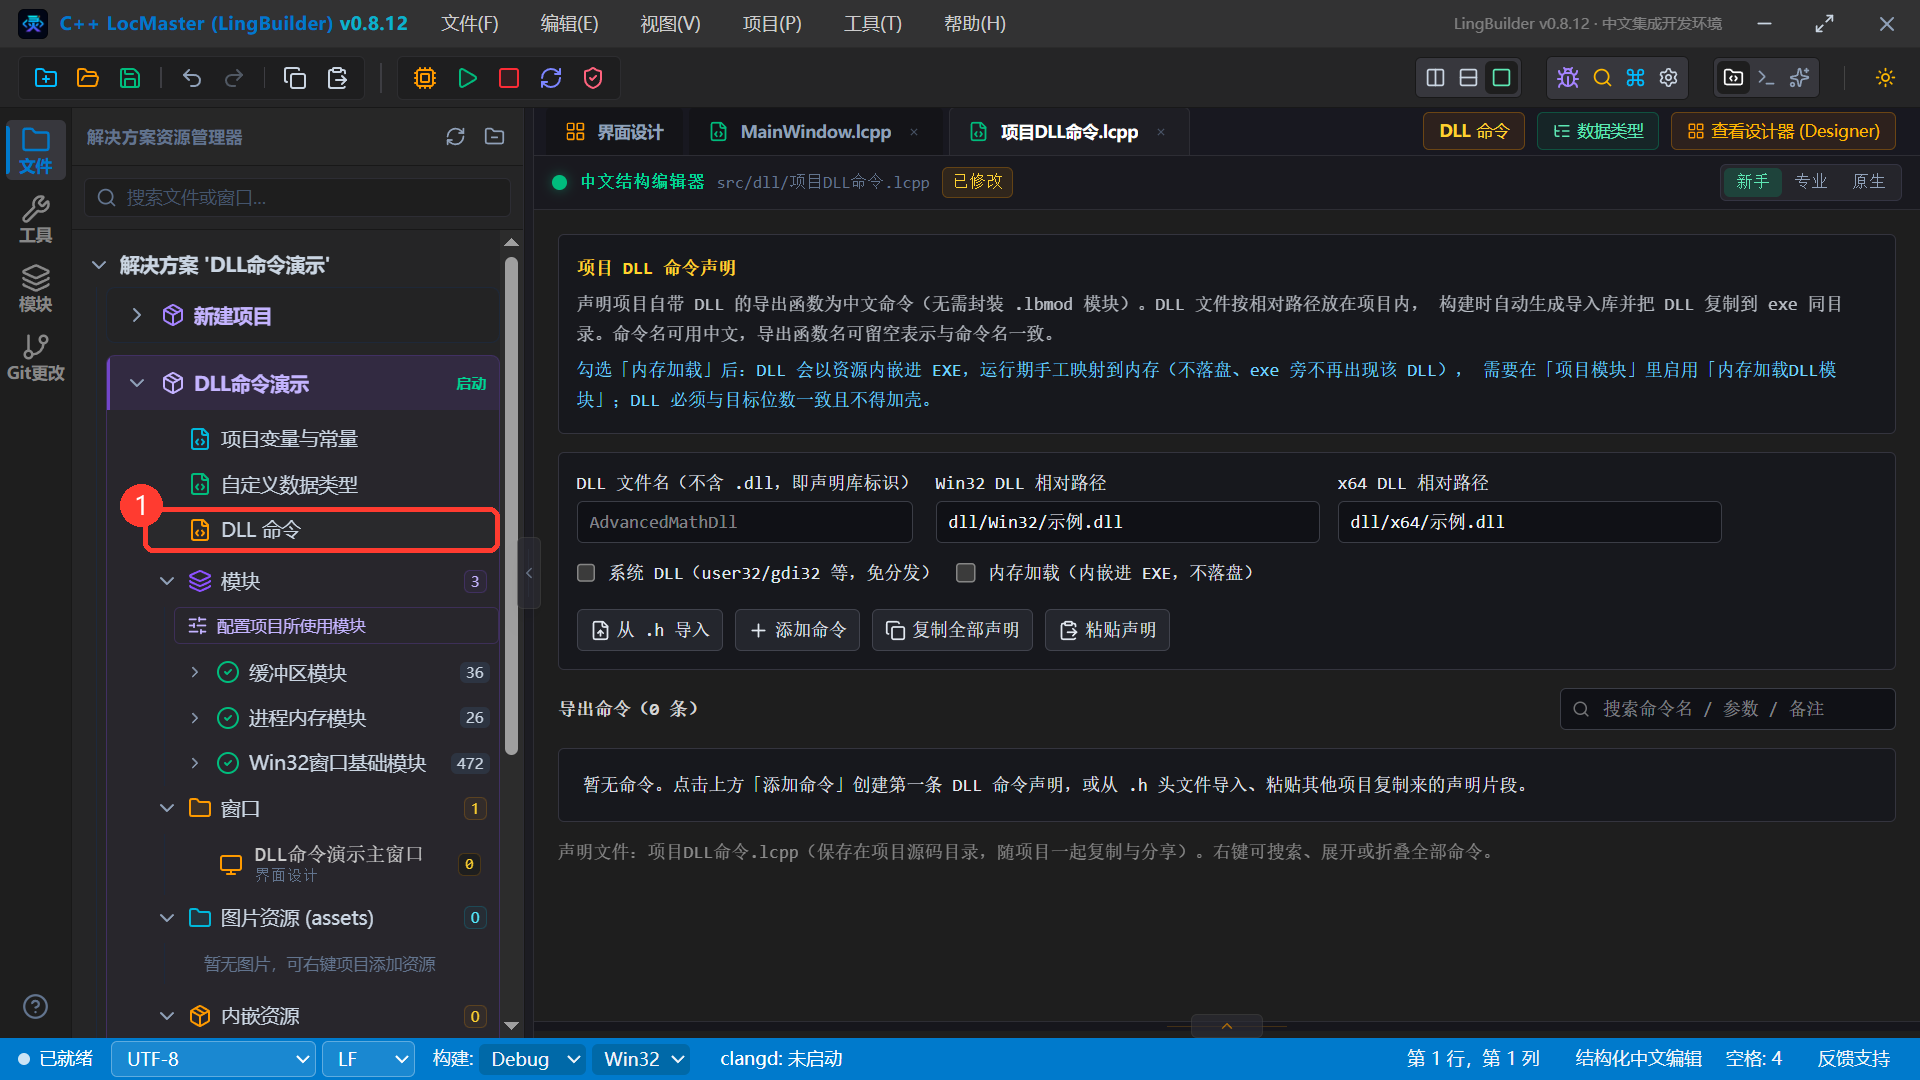Image resolution: width=1920 pixels, height=1080 pixels.
Task: Open the Win32 platform dropdown
Action: [x=640, y=1059]
